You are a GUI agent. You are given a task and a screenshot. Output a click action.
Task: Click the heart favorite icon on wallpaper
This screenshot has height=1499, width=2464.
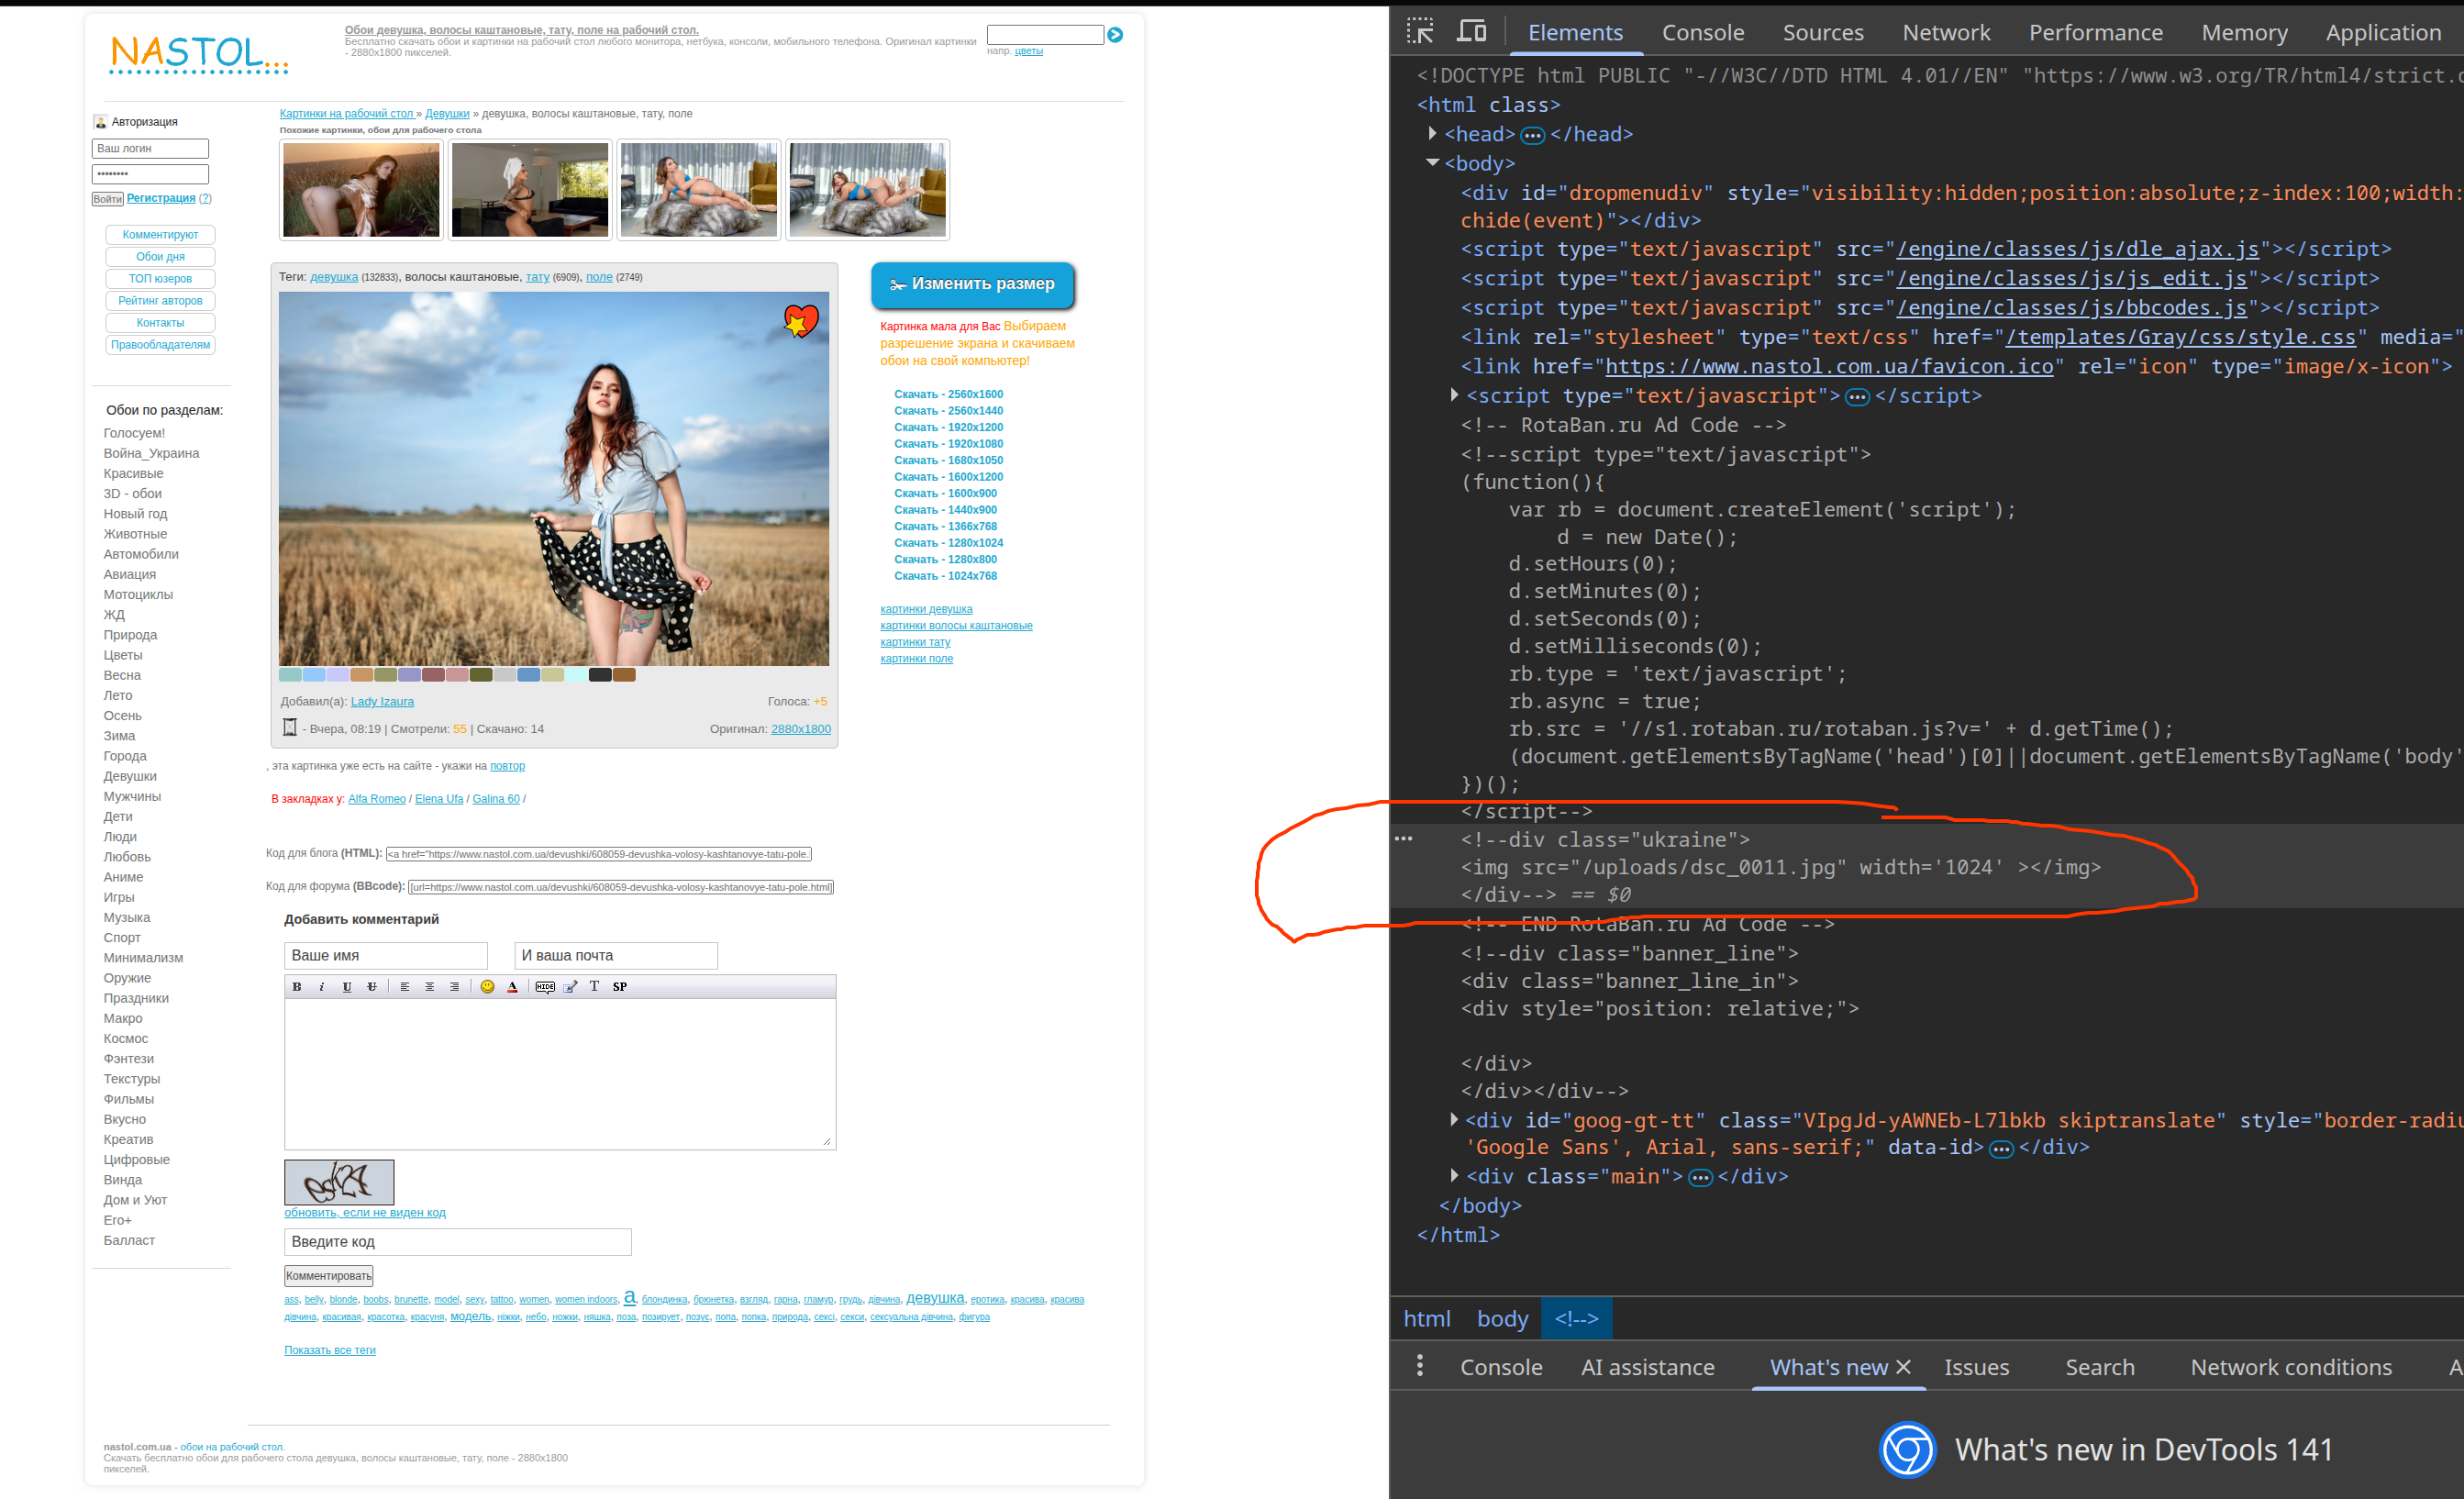click(800, 321)
